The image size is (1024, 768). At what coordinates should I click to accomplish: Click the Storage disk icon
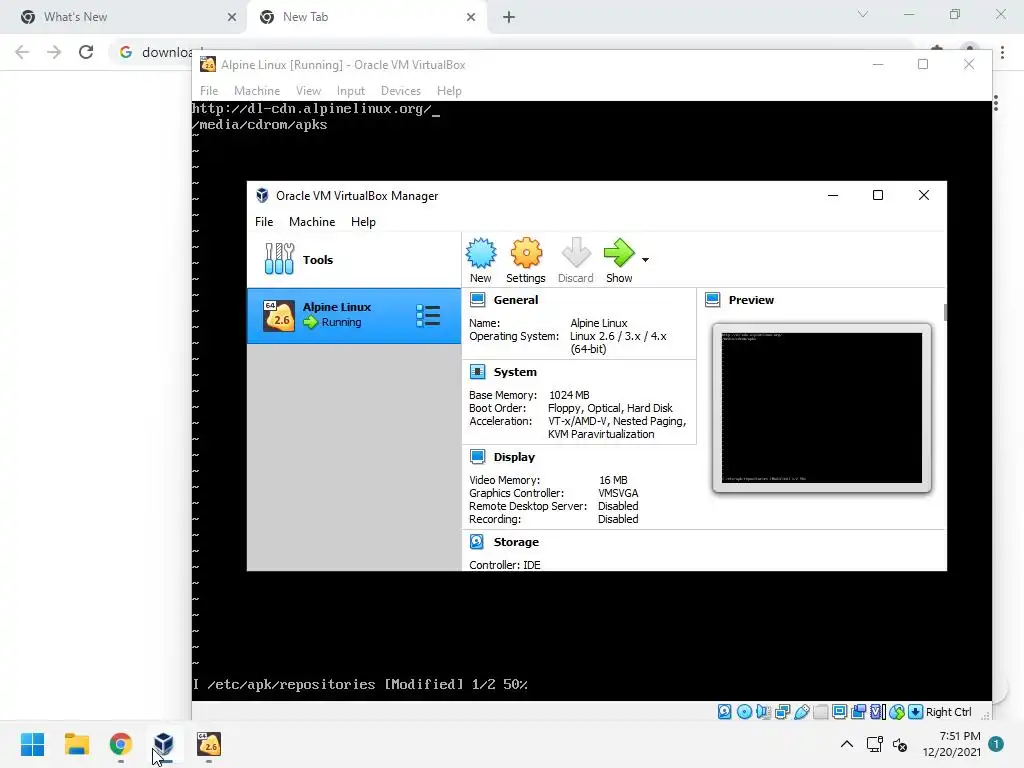pyautogui.click(x=477, y=541)
